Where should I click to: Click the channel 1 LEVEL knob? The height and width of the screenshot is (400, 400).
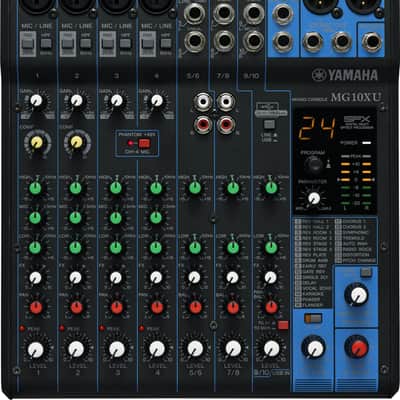pos(35,349)
